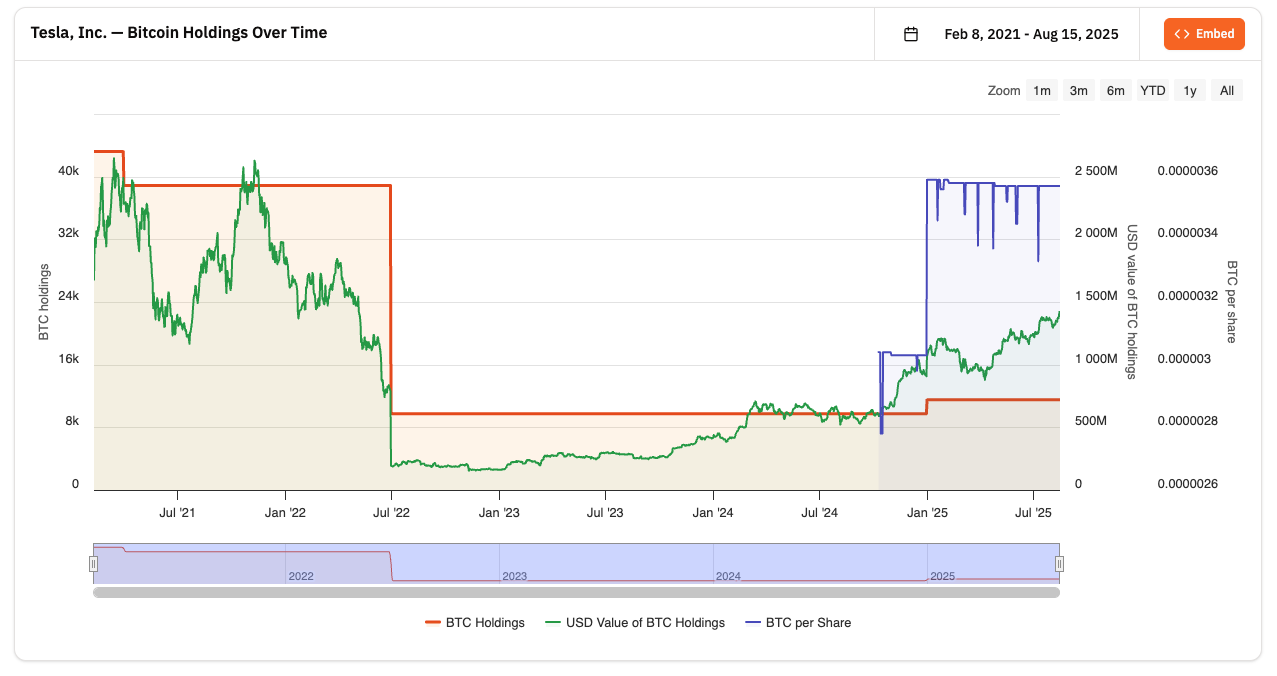The height and width of the screenshot is (676, 1277).
Task: Click the horizontal scrollbar under navigator
Action: [x=576, y=593]
